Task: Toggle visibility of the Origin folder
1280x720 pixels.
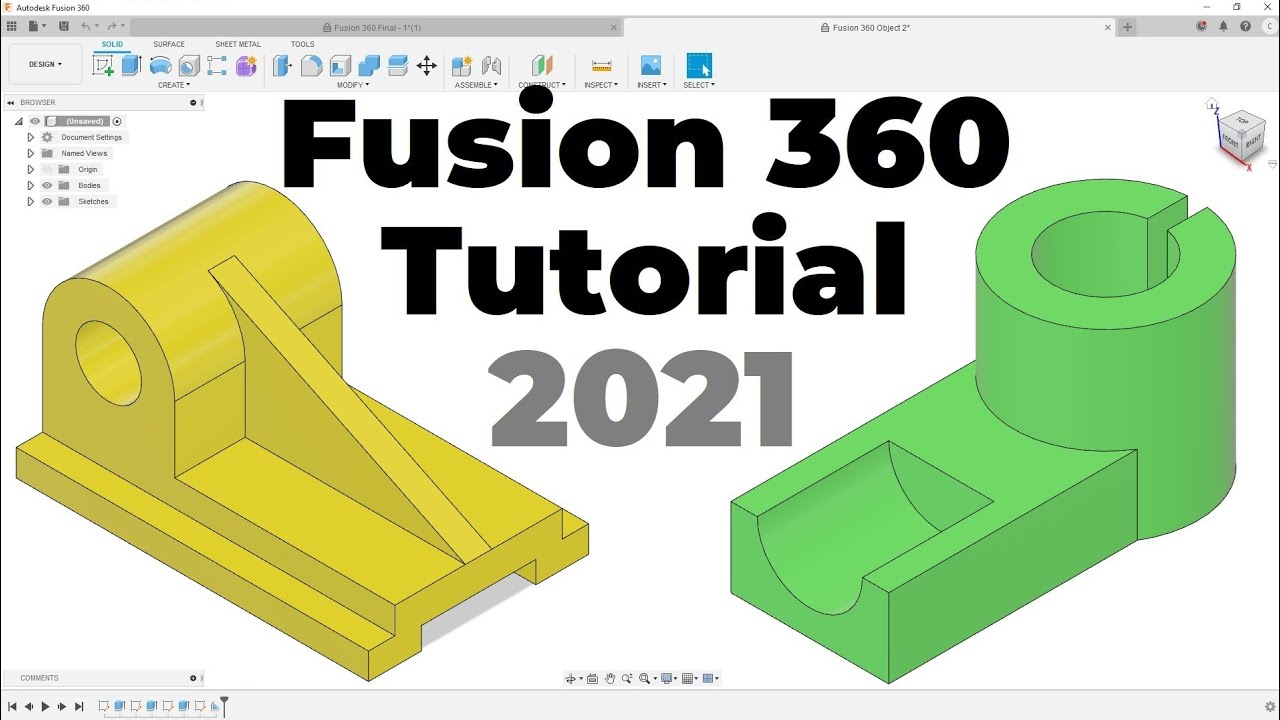Action: 47,169
